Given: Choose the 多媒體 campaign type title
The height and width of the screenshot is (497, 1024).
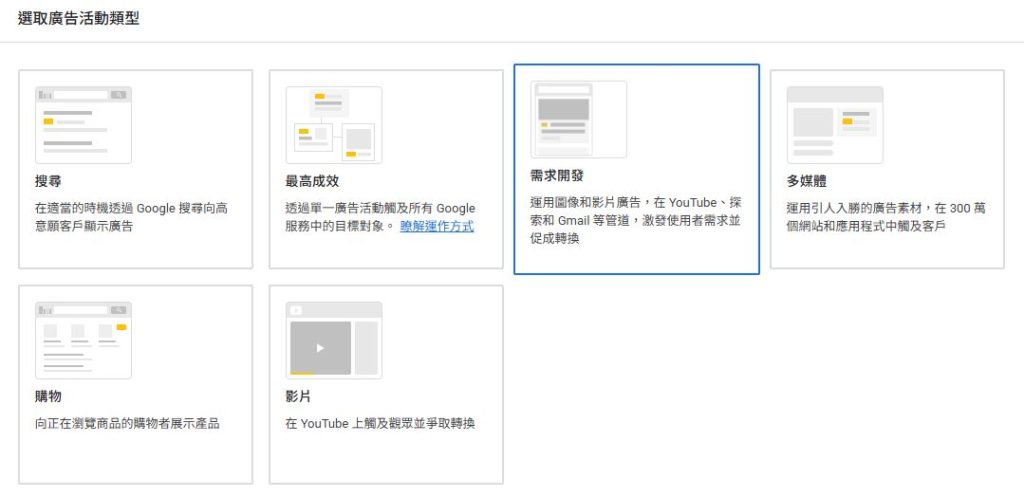Looking at the screenshot, I should point(807,181).
